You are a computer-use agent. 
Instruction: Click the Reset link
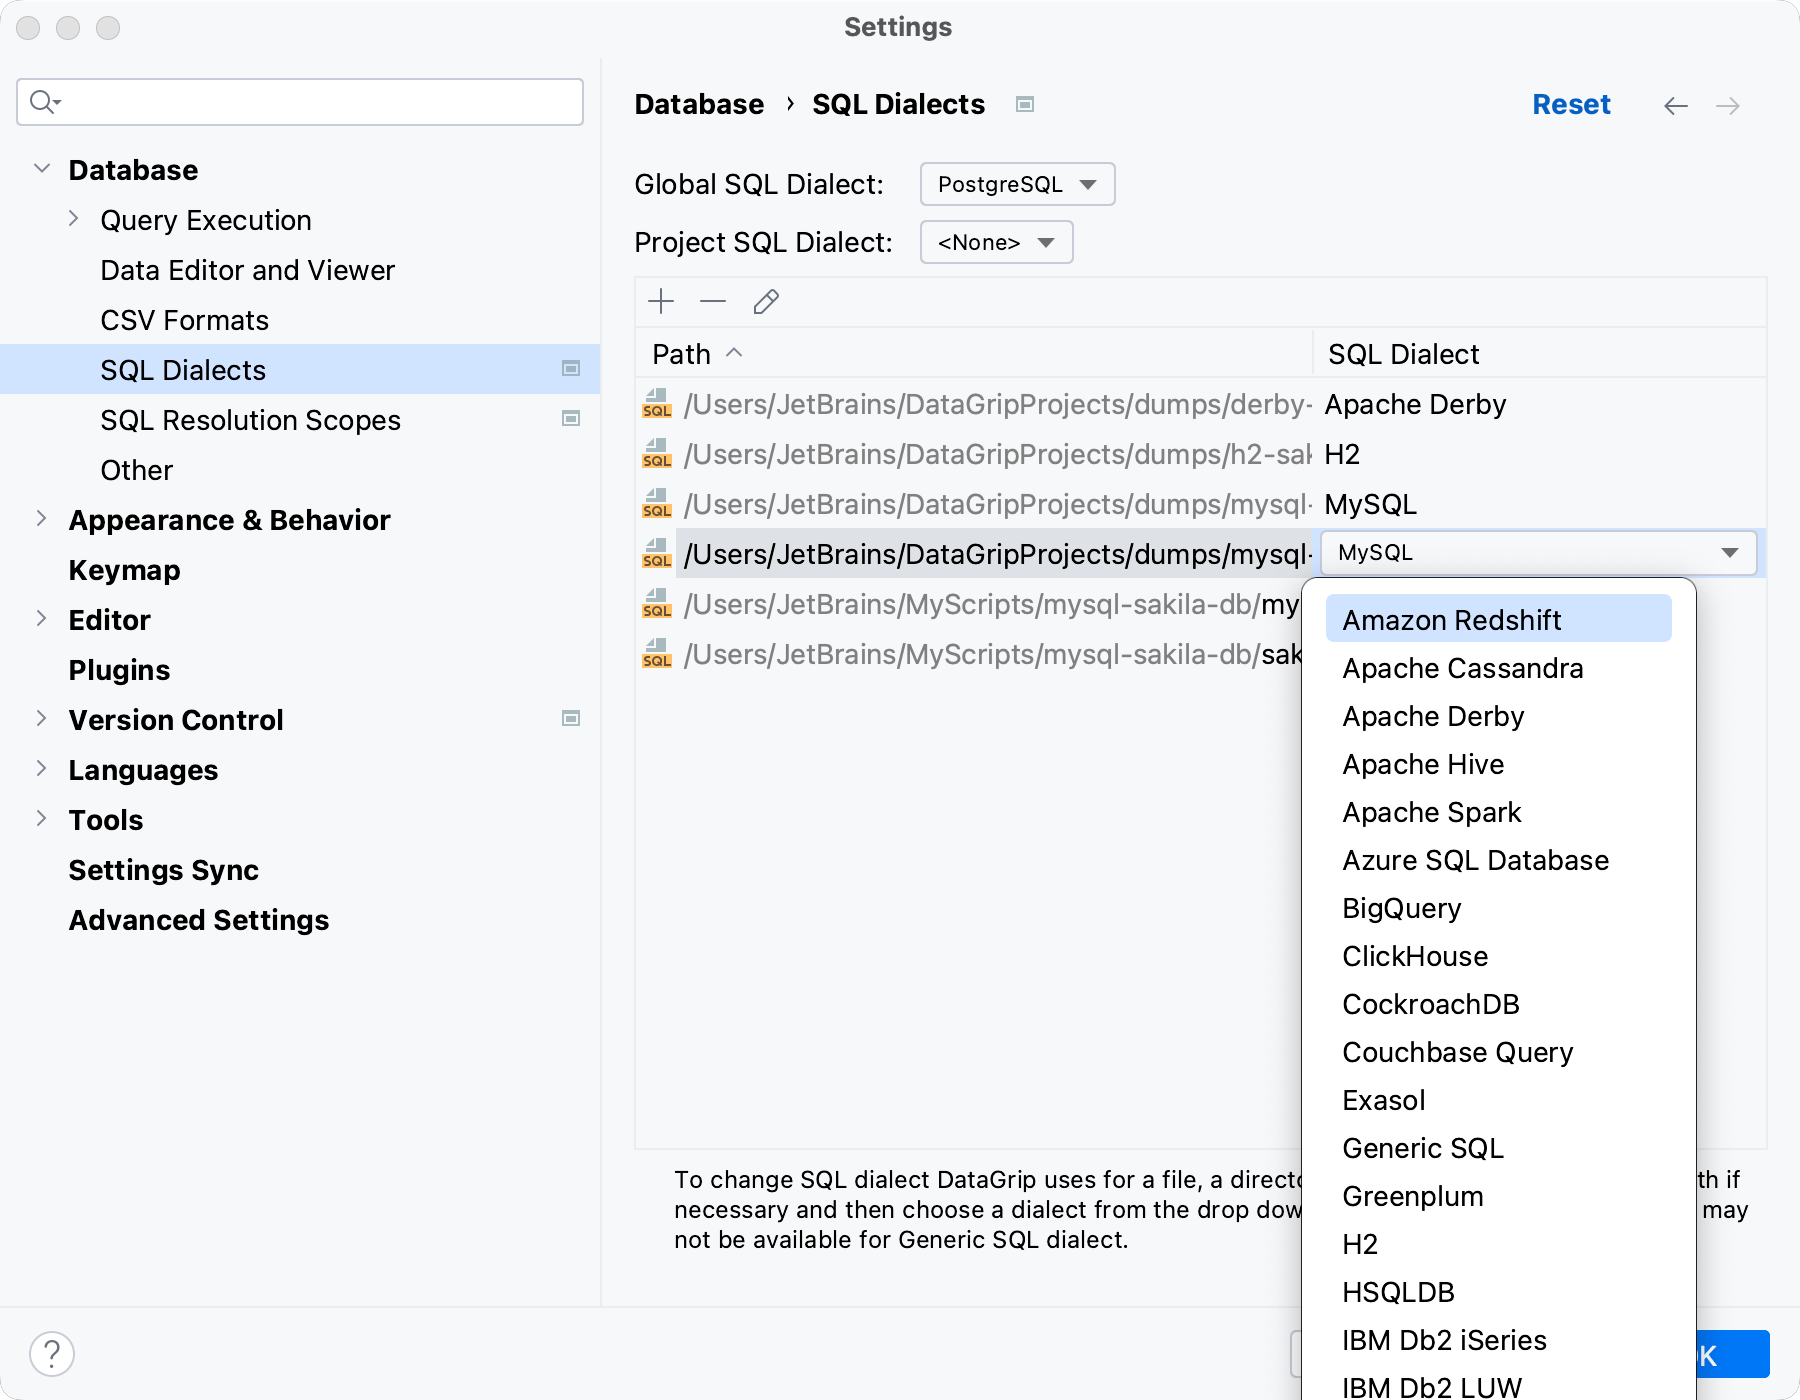click(1570, 105)
